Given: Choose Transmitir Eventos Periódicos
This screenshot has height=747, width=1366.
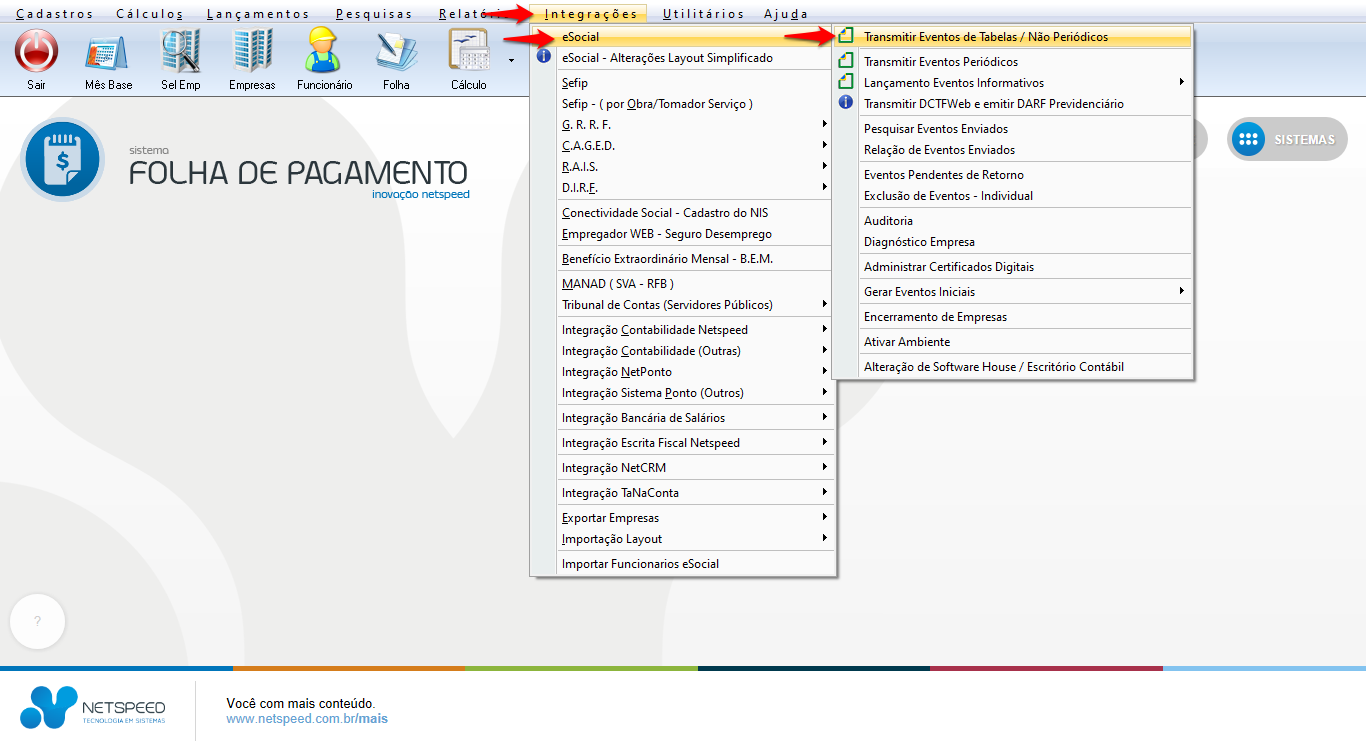Looking at the screenshot, I should (x=940, y=62).
